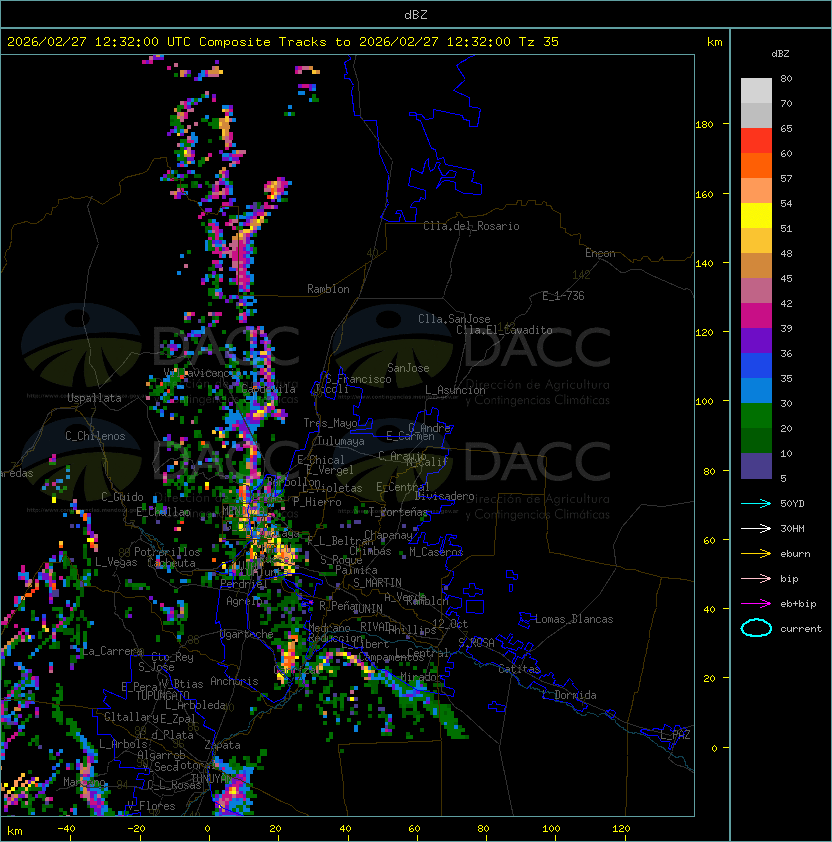
Task: Click the 'Uspallata' map label
Action: [95, 398]
